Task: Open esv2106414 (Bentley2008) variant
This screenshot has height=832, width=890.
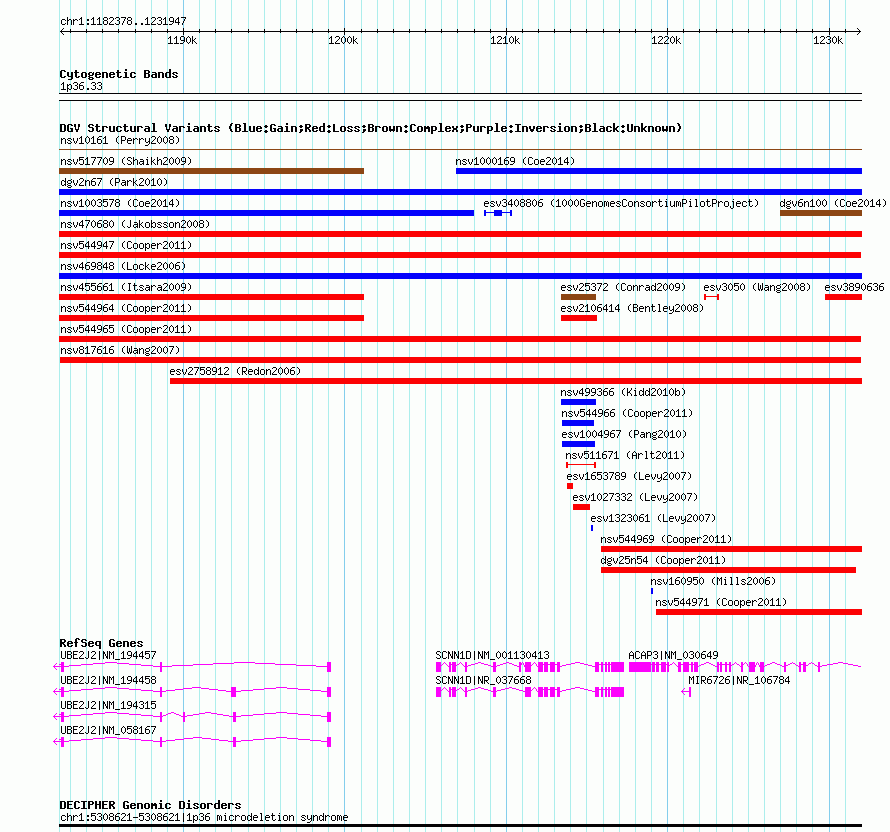Action: point(579,318)
